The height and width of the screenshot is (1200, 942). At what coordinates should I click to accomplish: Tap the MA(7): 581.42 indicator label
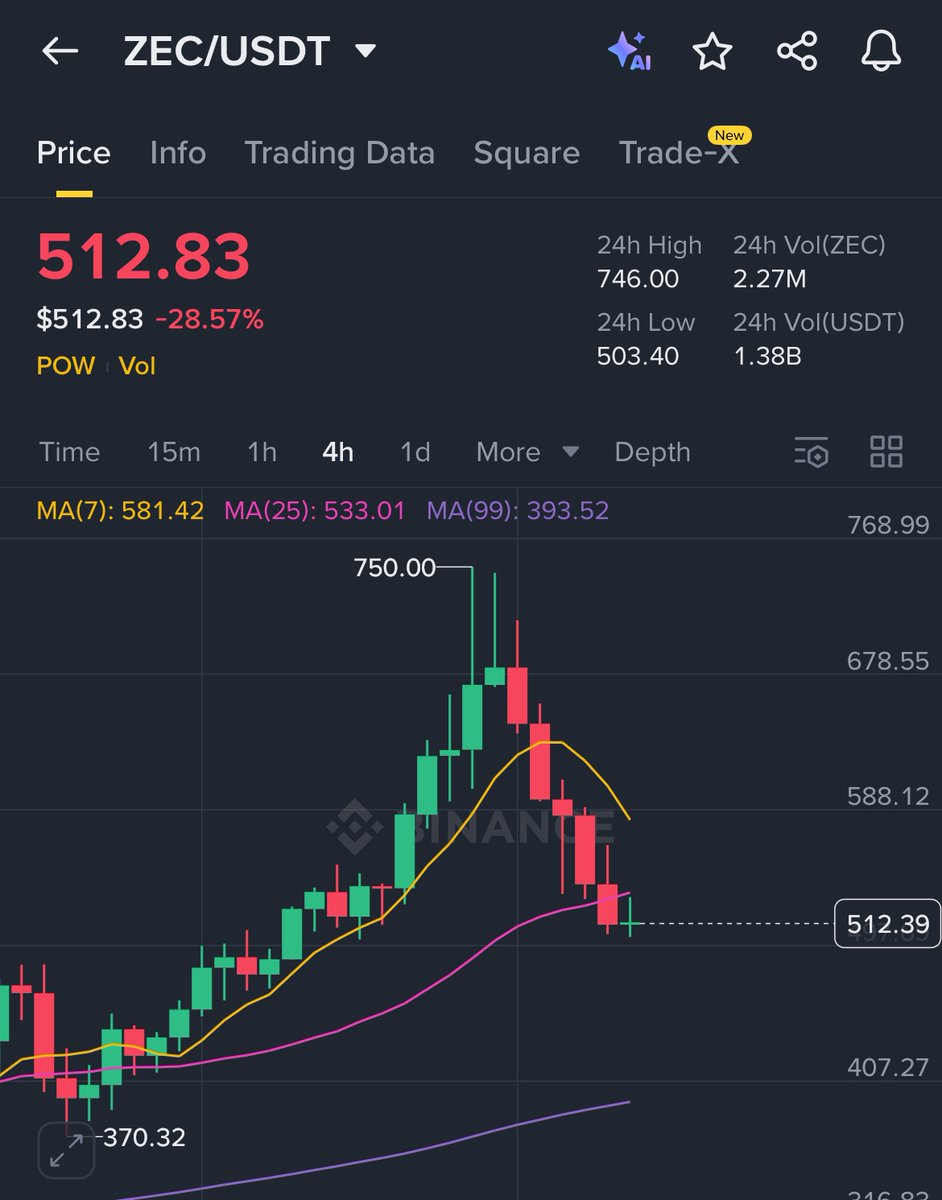click(120, 511)
